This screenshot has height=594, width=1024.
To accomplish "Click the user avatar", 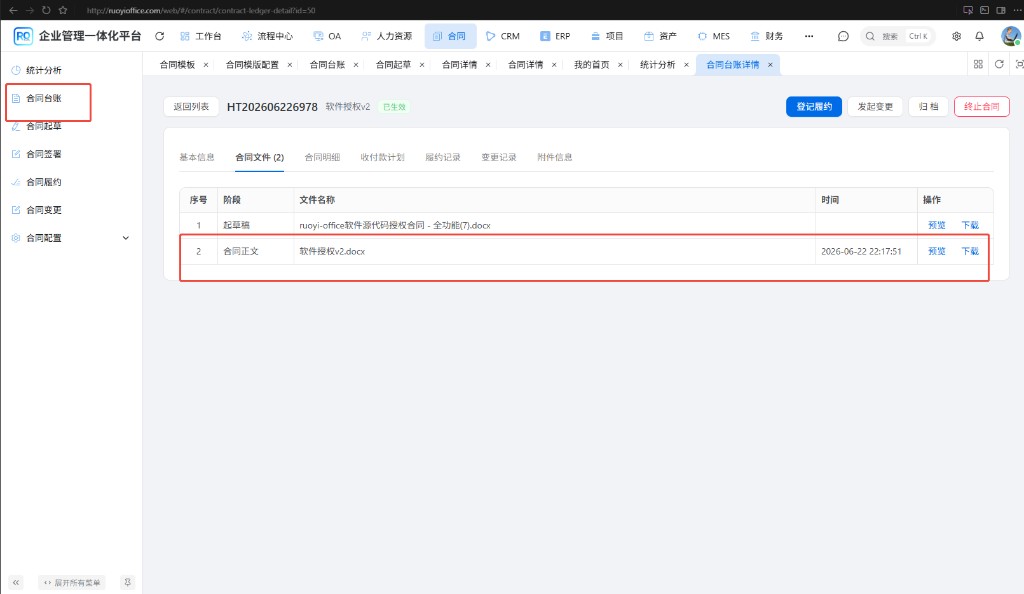I will click(x=1011, y=36).
